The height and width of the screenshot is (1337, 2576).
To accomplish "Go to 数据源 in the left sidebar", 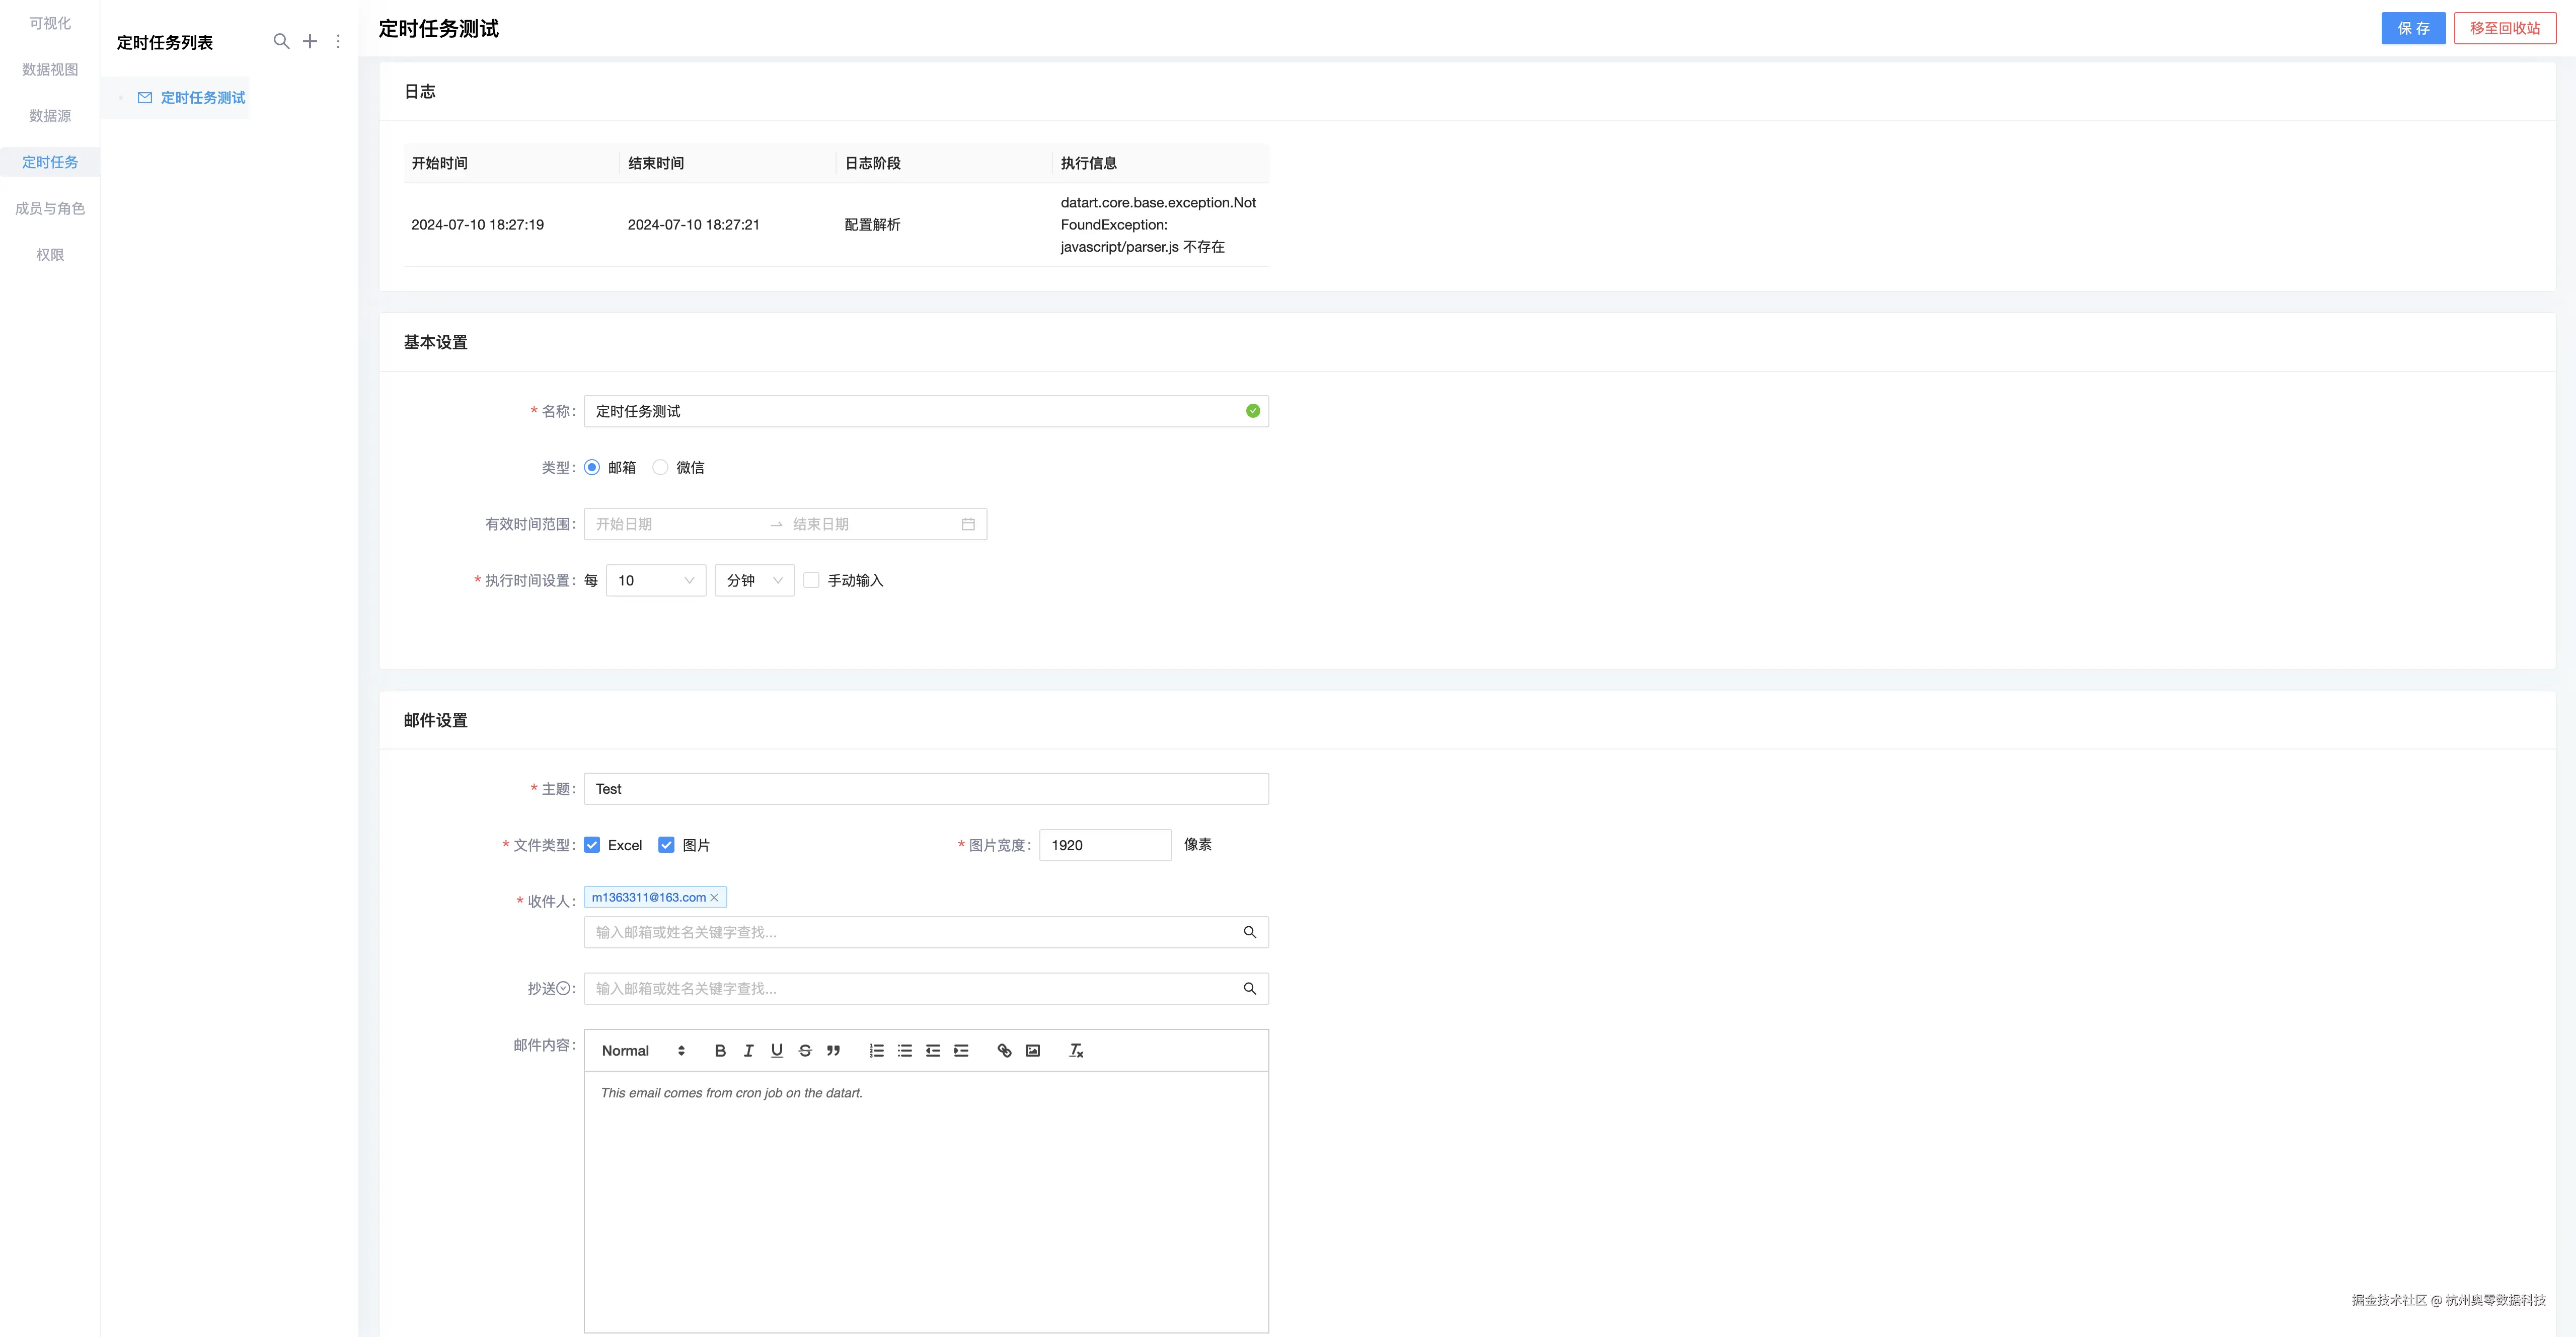I will coord(50,116).
